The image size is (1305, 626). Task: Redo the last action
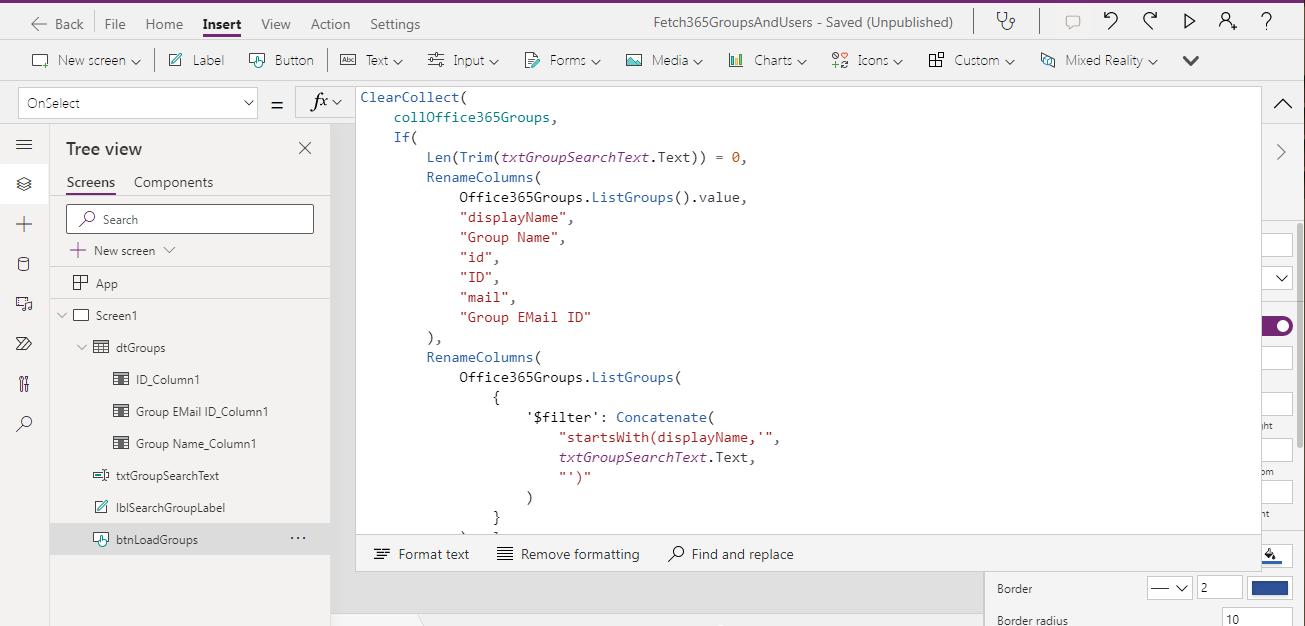pos(1150,21)
